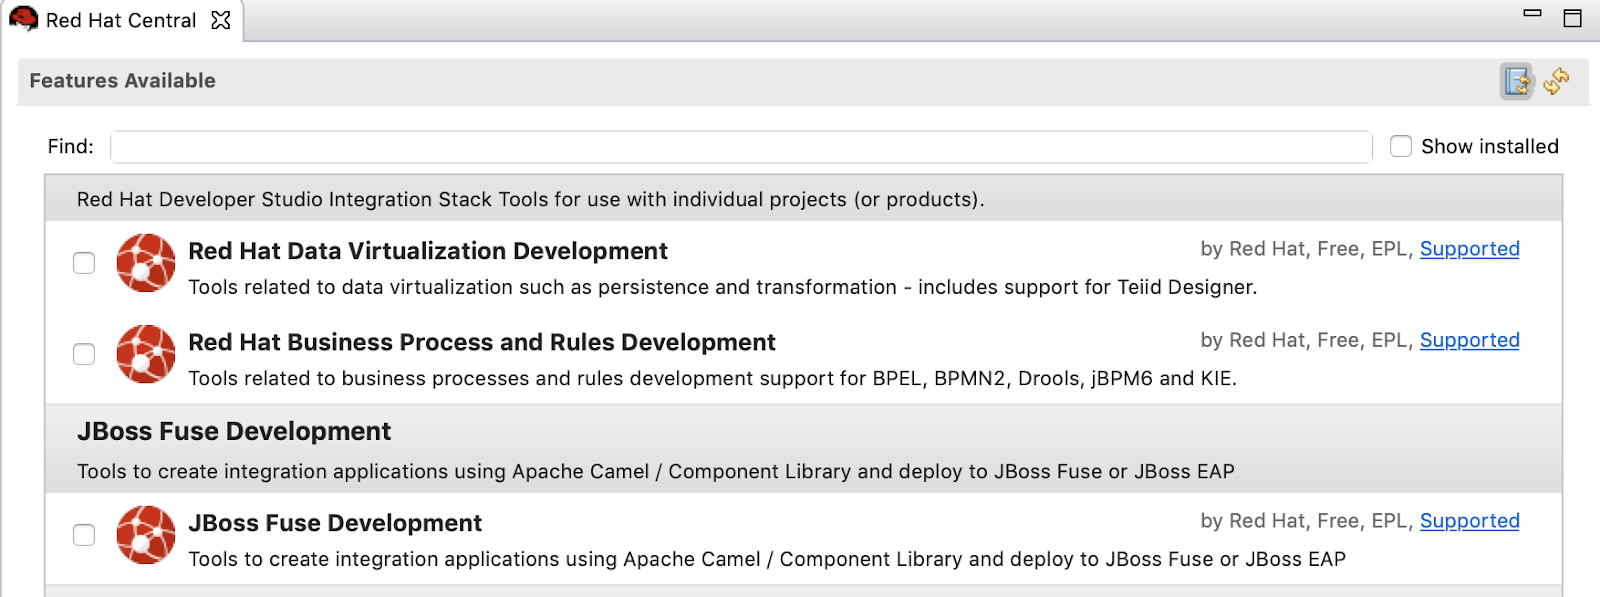Follow the Supported link for JBoss Fuse

[1469, 521]
